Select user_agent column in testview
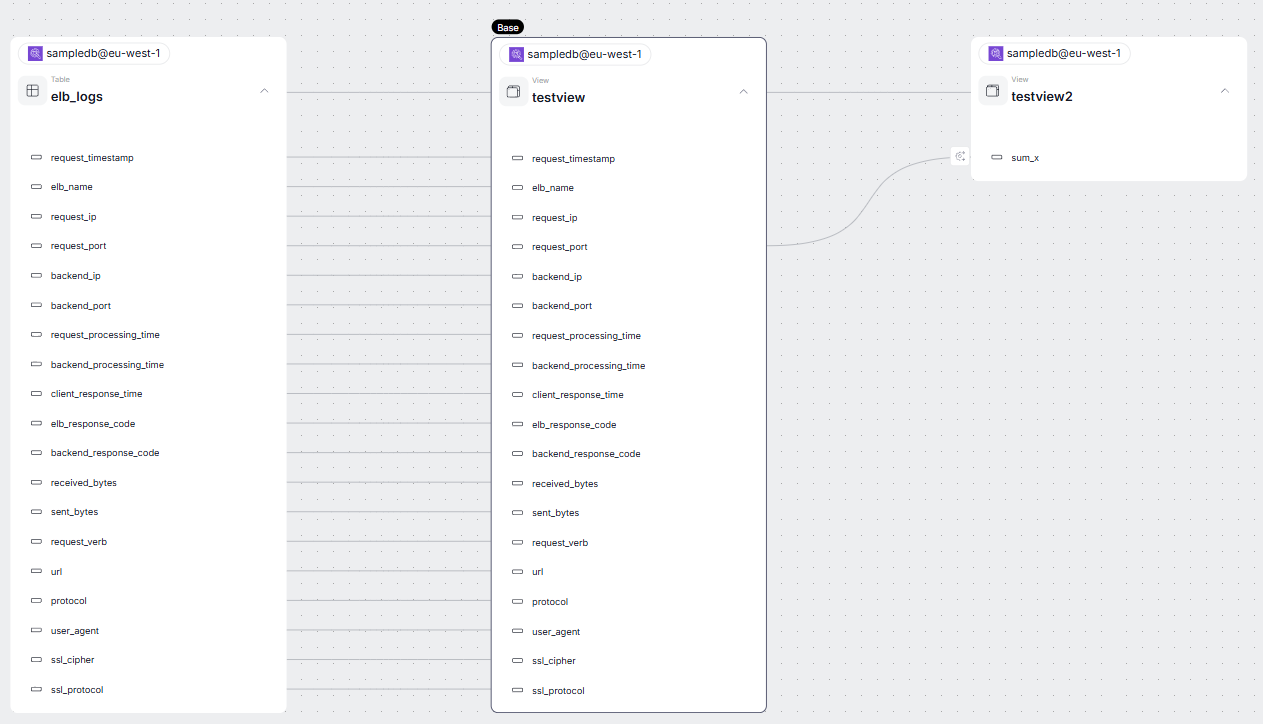 tap(556, 632)
